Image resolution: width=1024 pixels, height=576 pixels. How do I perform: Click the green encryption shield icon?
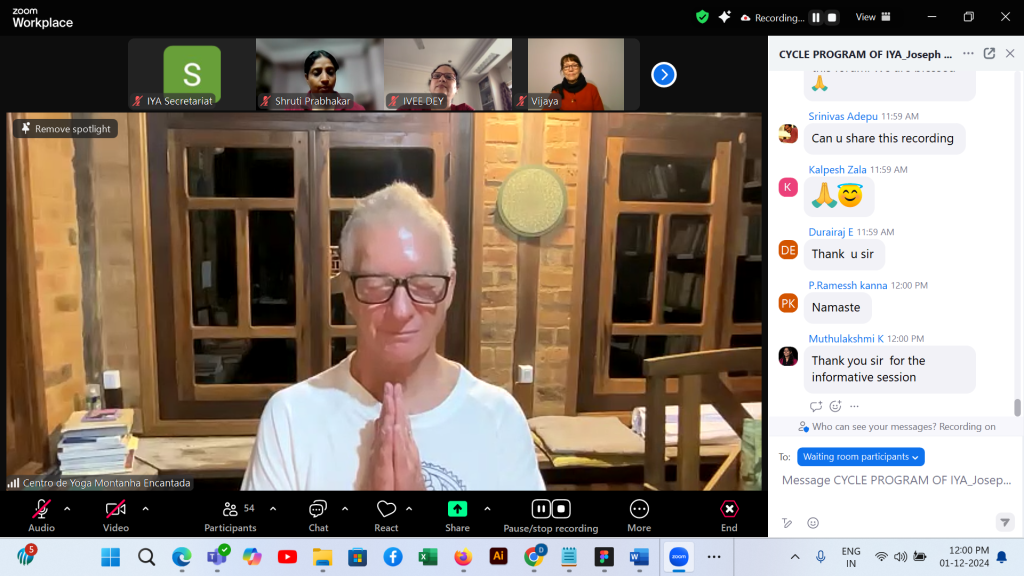tap(702, 17)
